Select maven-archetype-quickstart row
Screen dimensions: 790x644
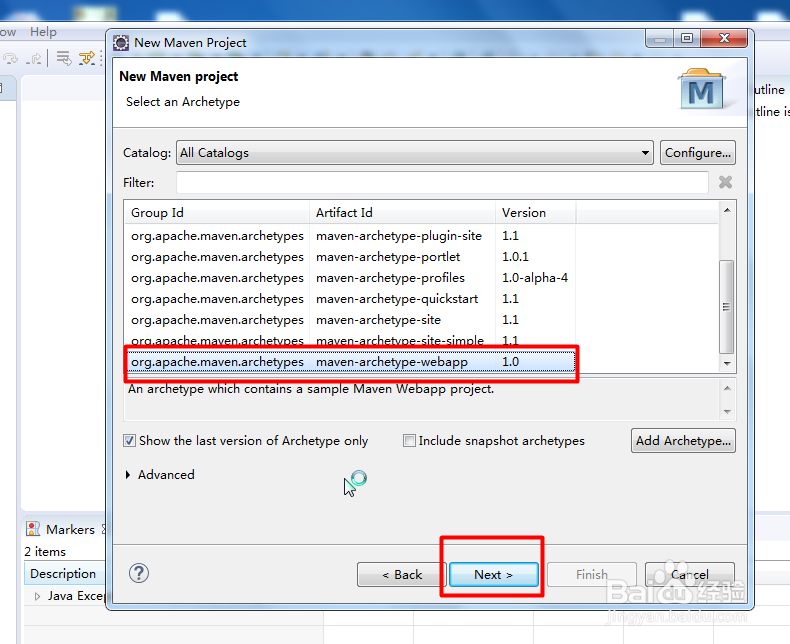350,299
